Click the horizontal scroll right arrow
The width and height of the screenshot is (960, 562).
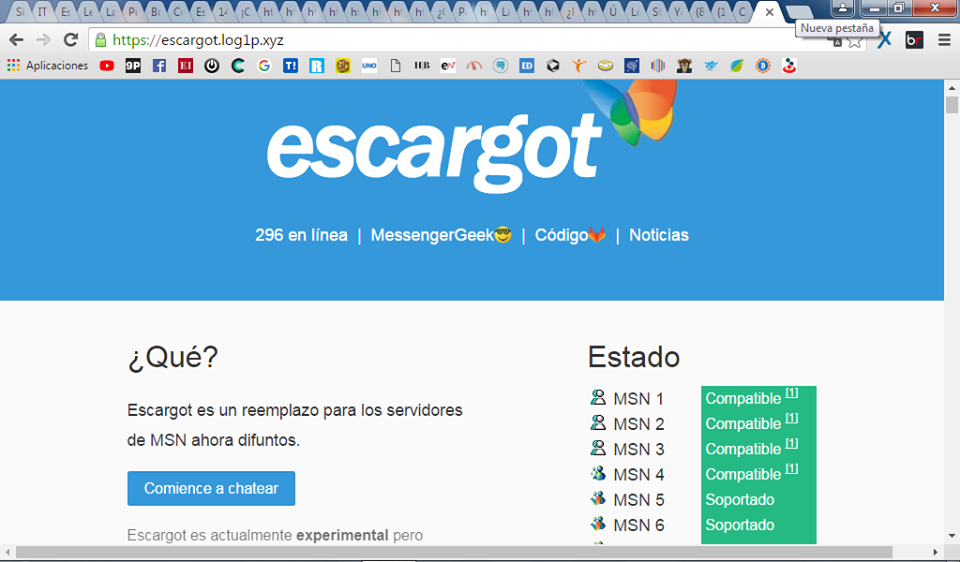coord(935,552)
